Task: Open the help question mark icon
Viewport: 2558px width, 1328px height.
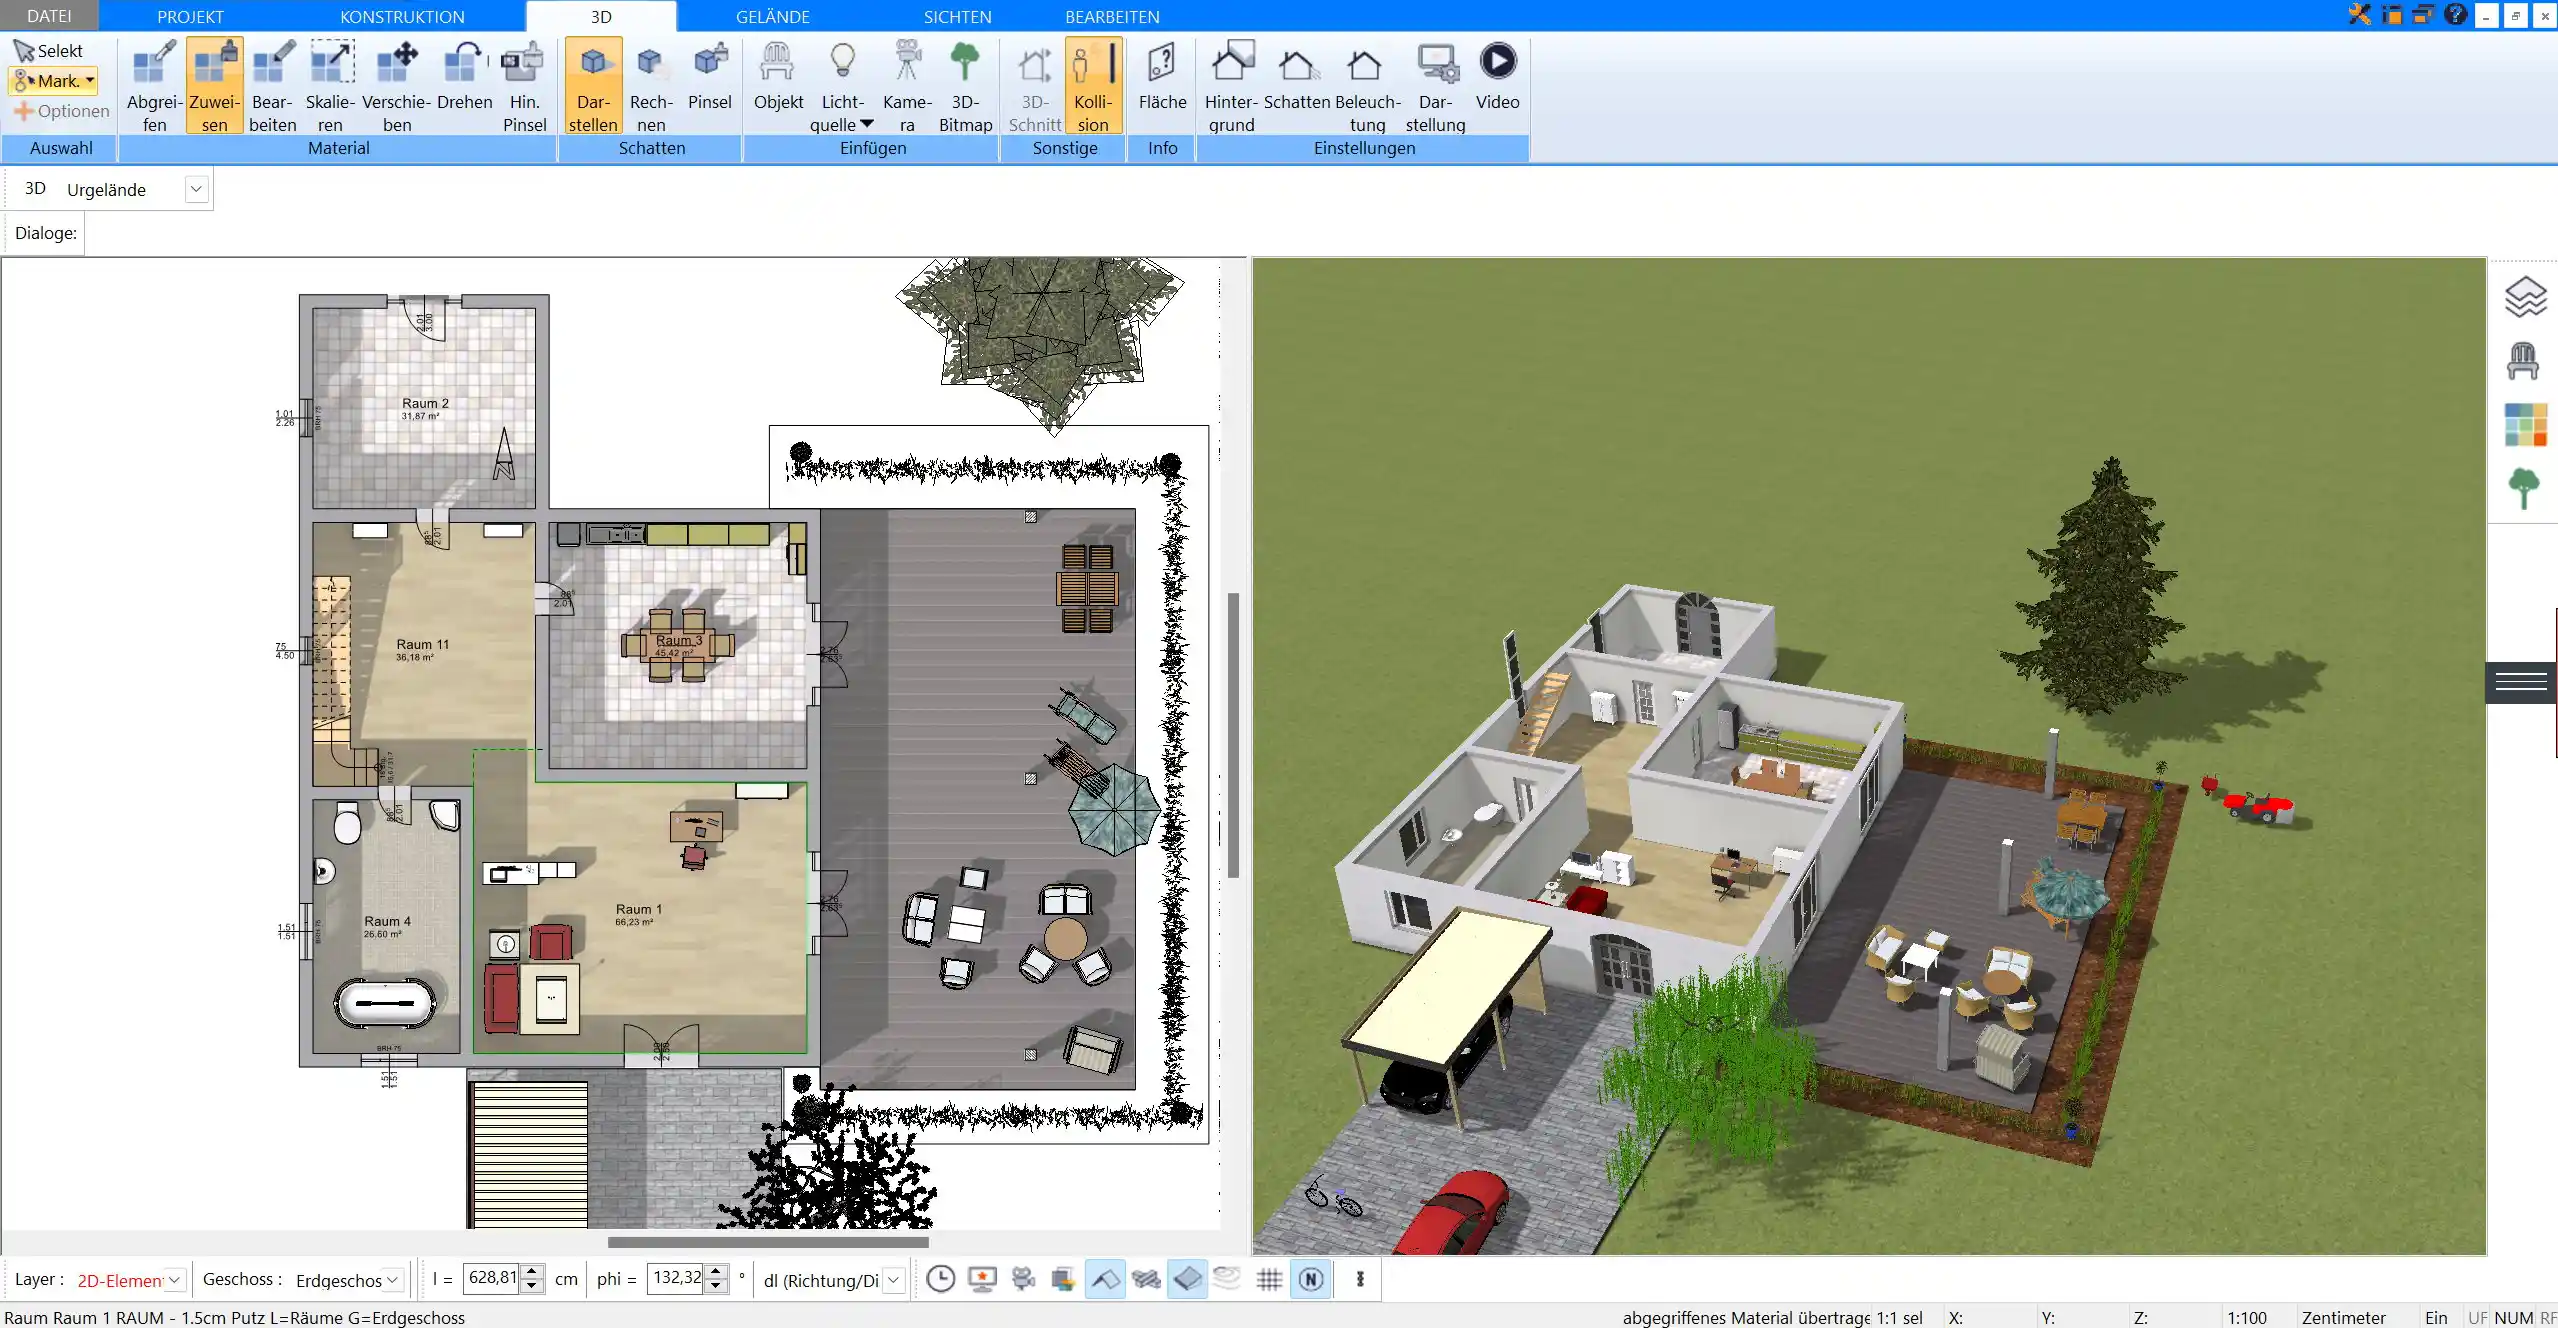Action: tap(2455, 15)
